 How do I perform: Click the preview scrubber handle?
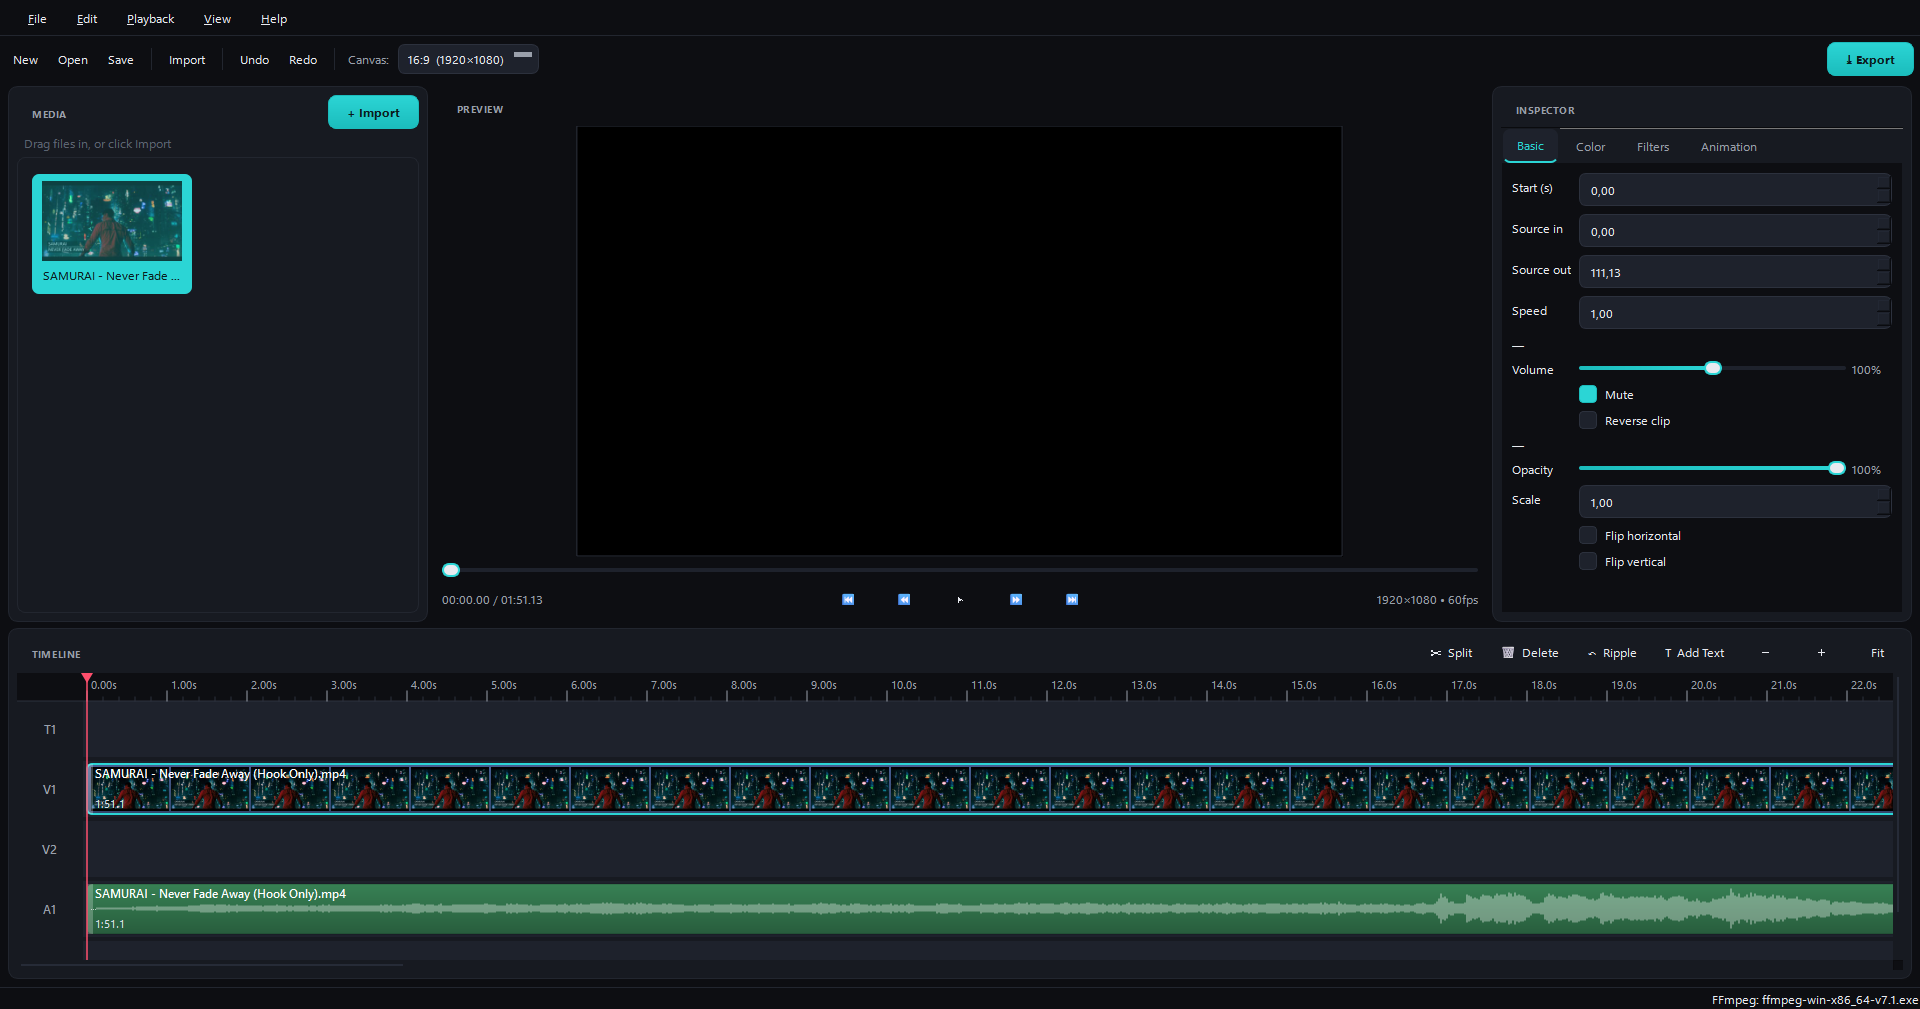(451, 570)
